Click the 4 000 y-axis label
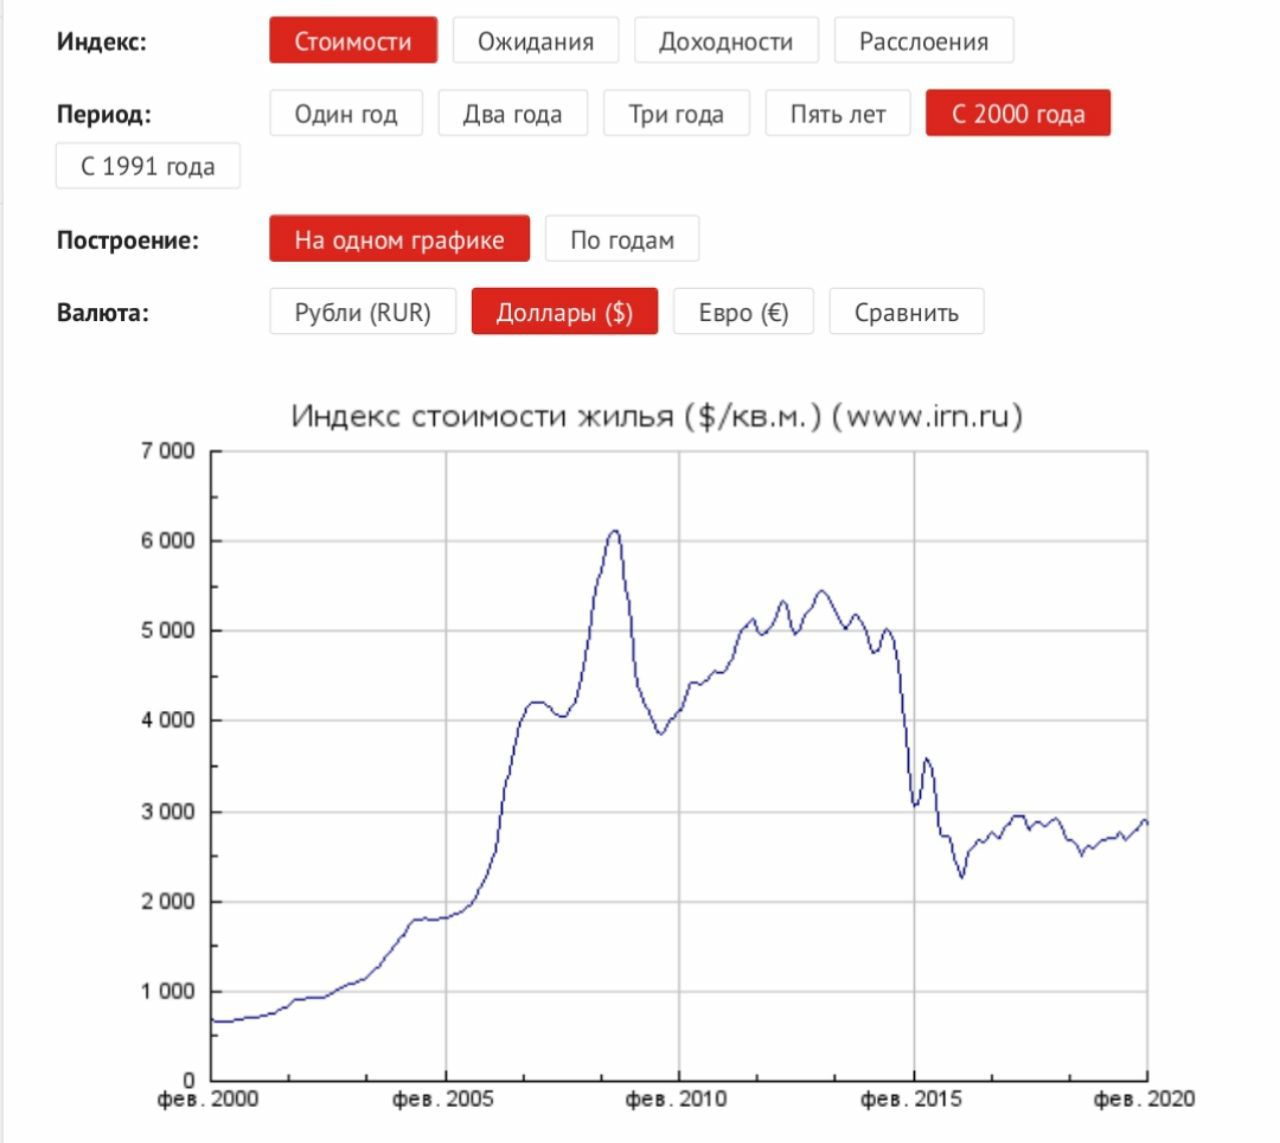Viewport: 1280px width, 1143px height. 168,720
